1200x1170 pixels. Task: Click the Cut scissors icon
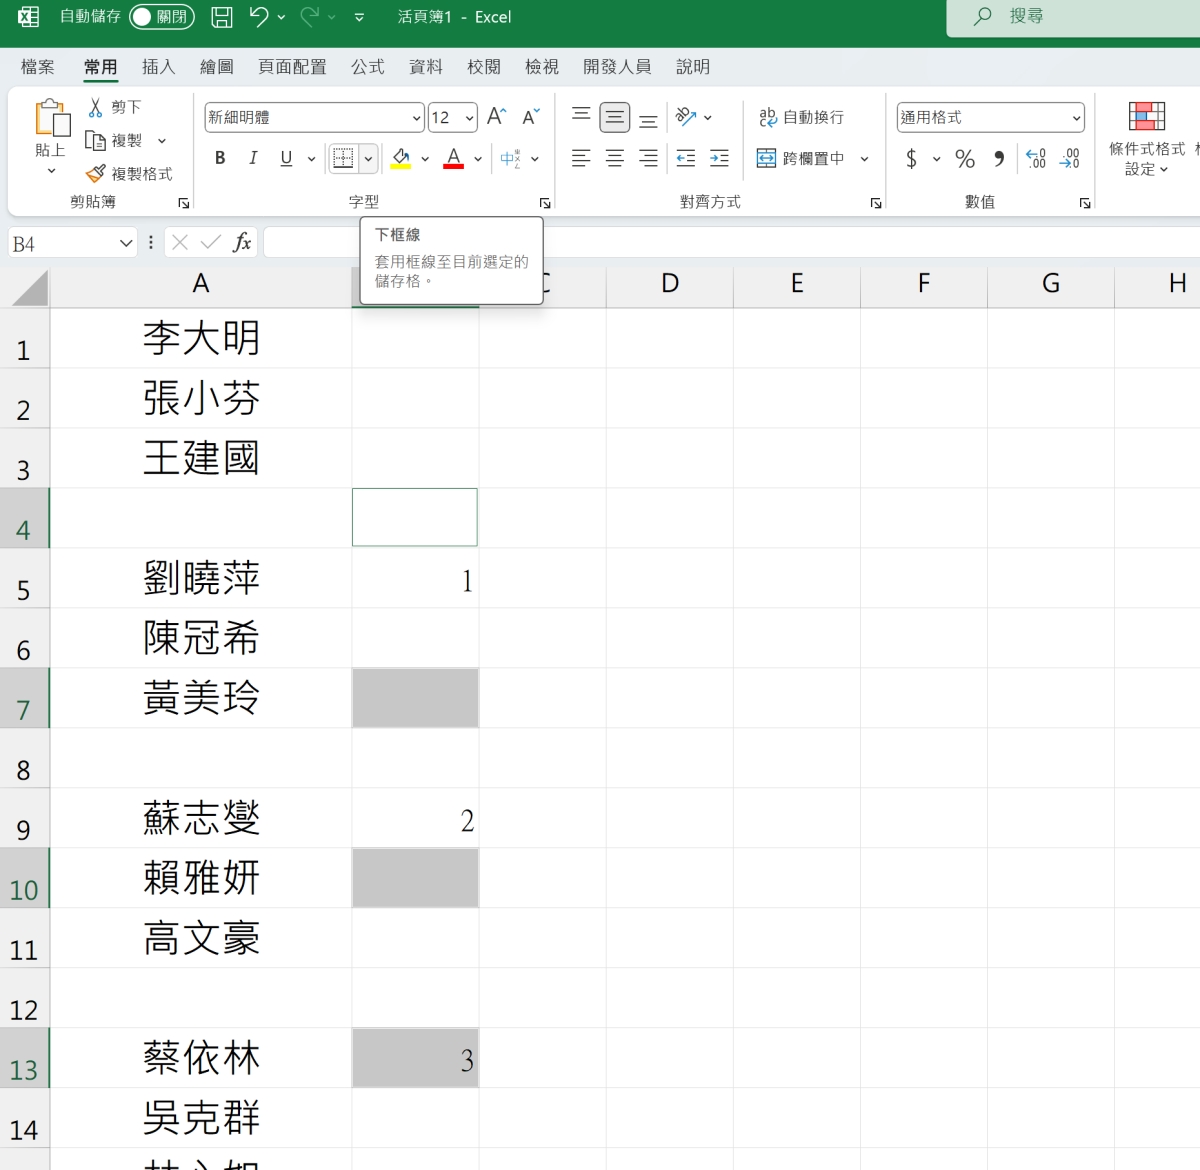pyautogui.click(x=96, y=107)
